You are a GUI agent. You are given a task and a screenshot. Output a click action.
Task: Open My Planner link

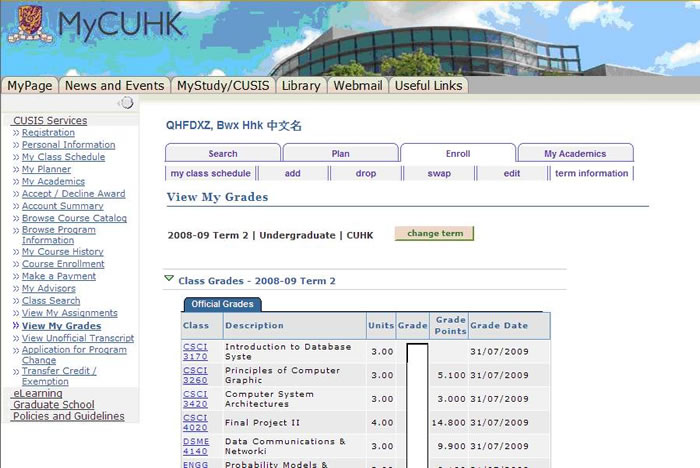point(46,169)
